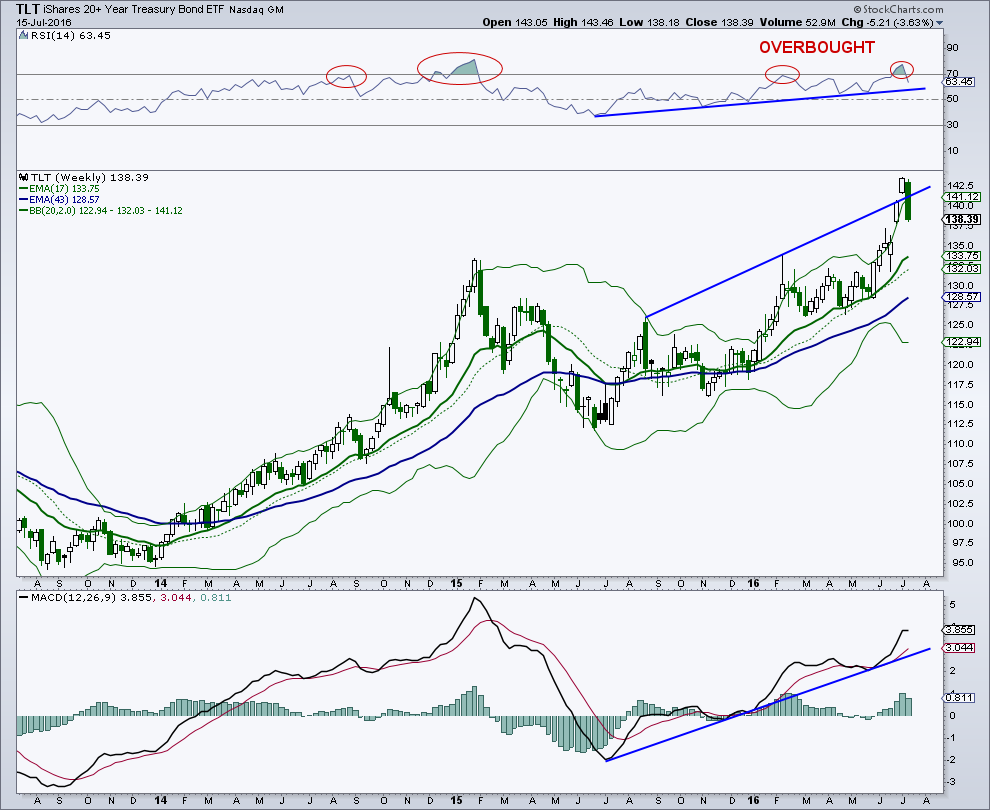This screenshot has height=810, width=990.
Task: Click the 141.12 upper band price tag
Action: (962, 197)
